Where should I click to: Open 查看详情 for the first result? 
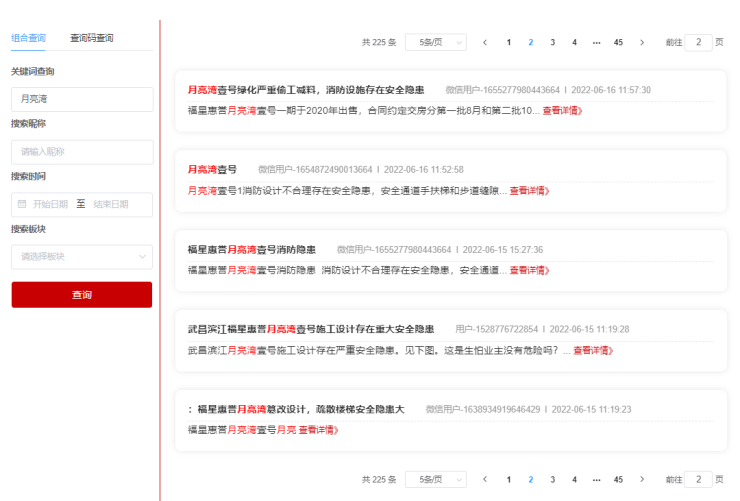pyautogui.click(x=562, y=110)
